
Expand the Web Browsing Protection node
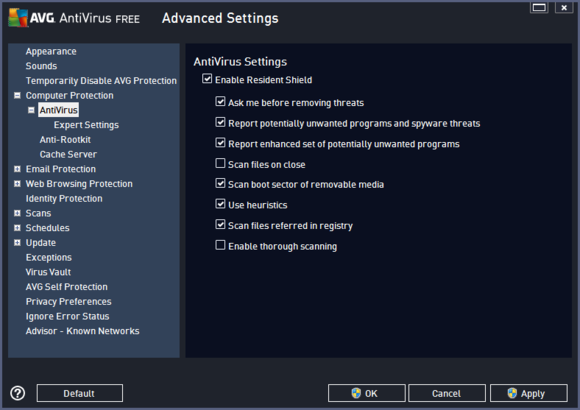[17, 184]
